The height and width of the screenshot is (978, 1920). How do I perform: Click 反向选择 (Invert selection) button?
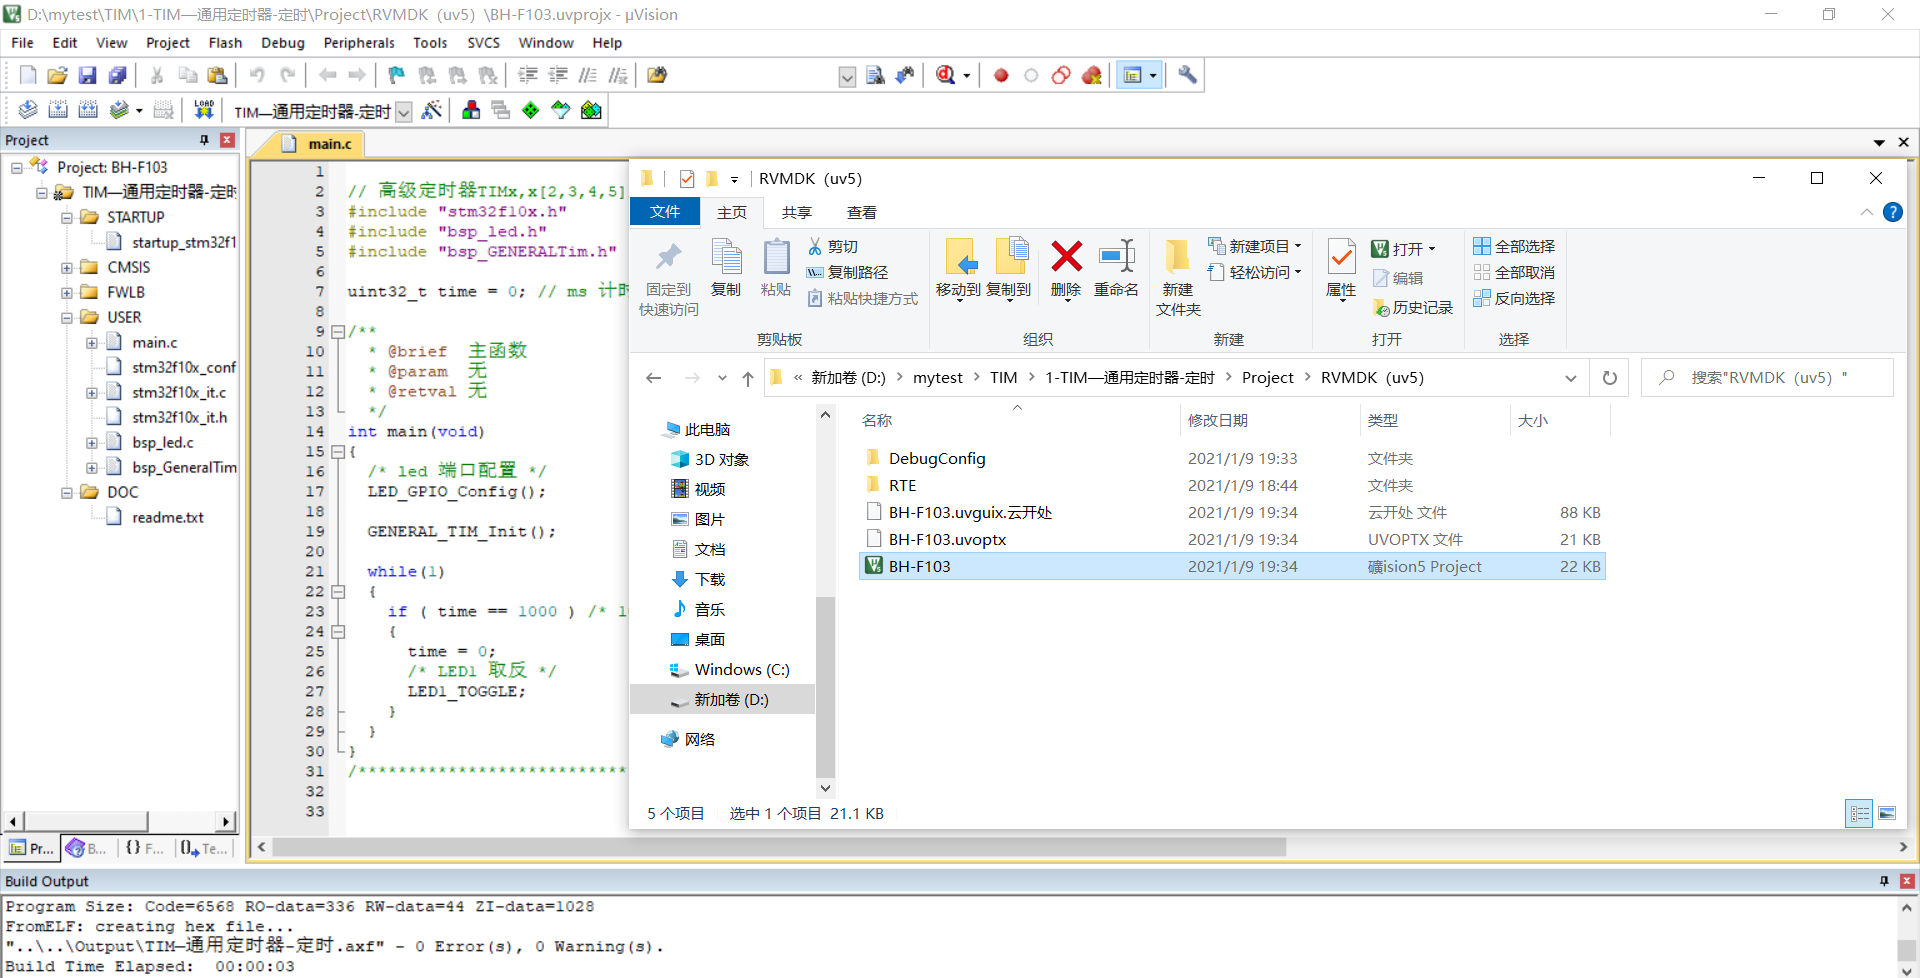(1514, 298)
